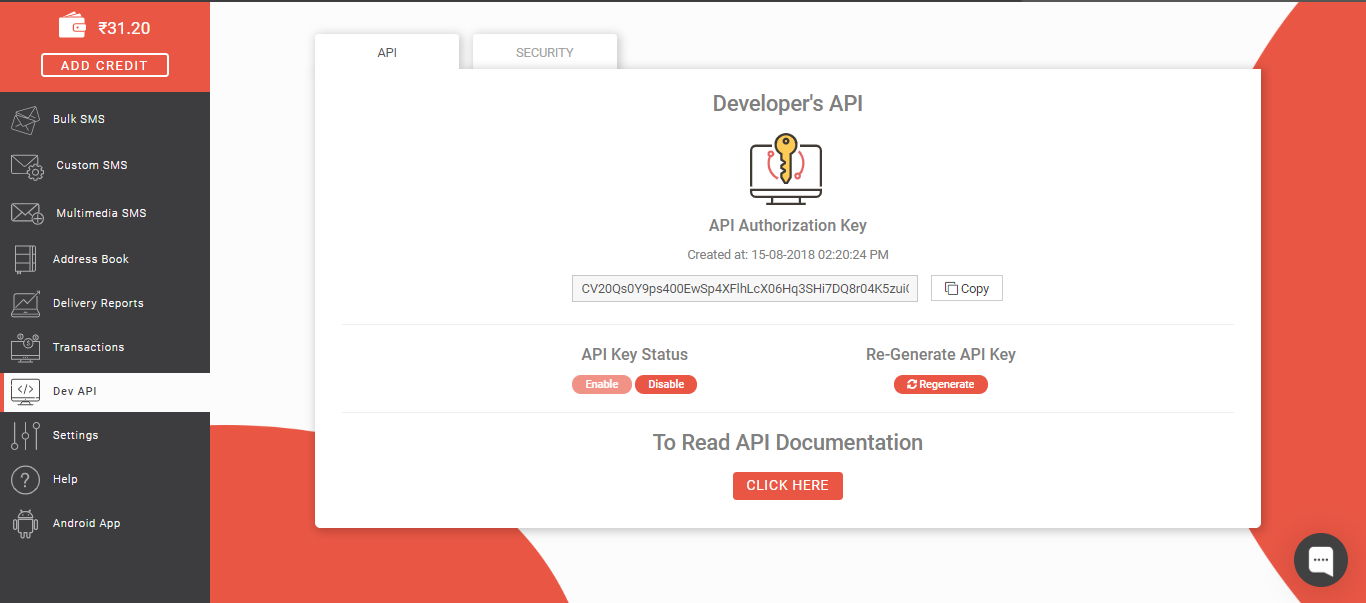Click the Android robot icon
Image resolution: width=1366 pixels, height=603 pixels.
[25, 523]
